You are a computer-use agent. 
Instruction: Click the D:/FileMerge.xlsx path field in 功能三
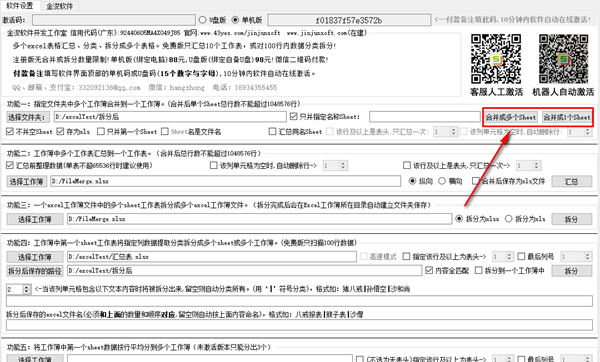(x=259, y=219)
